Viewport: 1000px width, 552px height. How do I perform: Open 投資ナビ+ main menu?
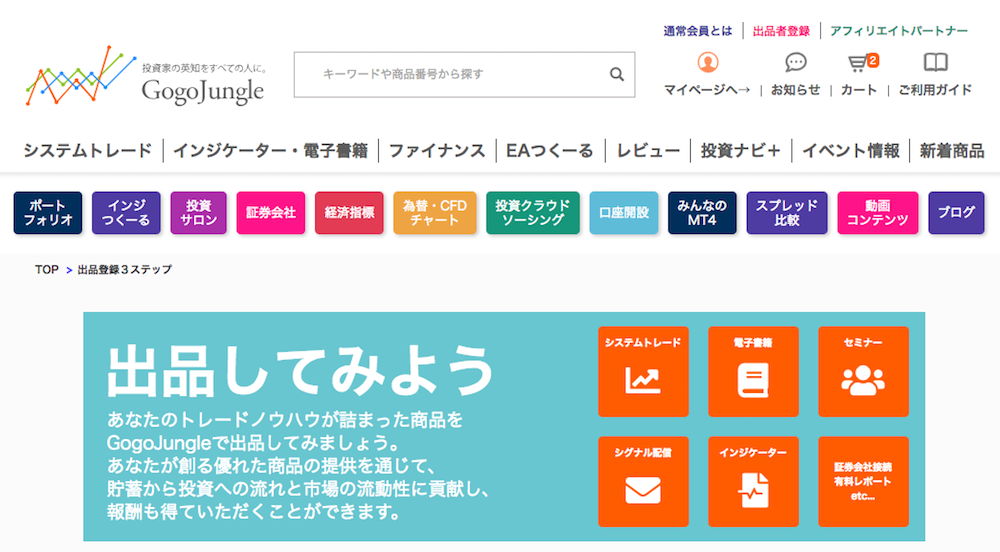(740, 151)
